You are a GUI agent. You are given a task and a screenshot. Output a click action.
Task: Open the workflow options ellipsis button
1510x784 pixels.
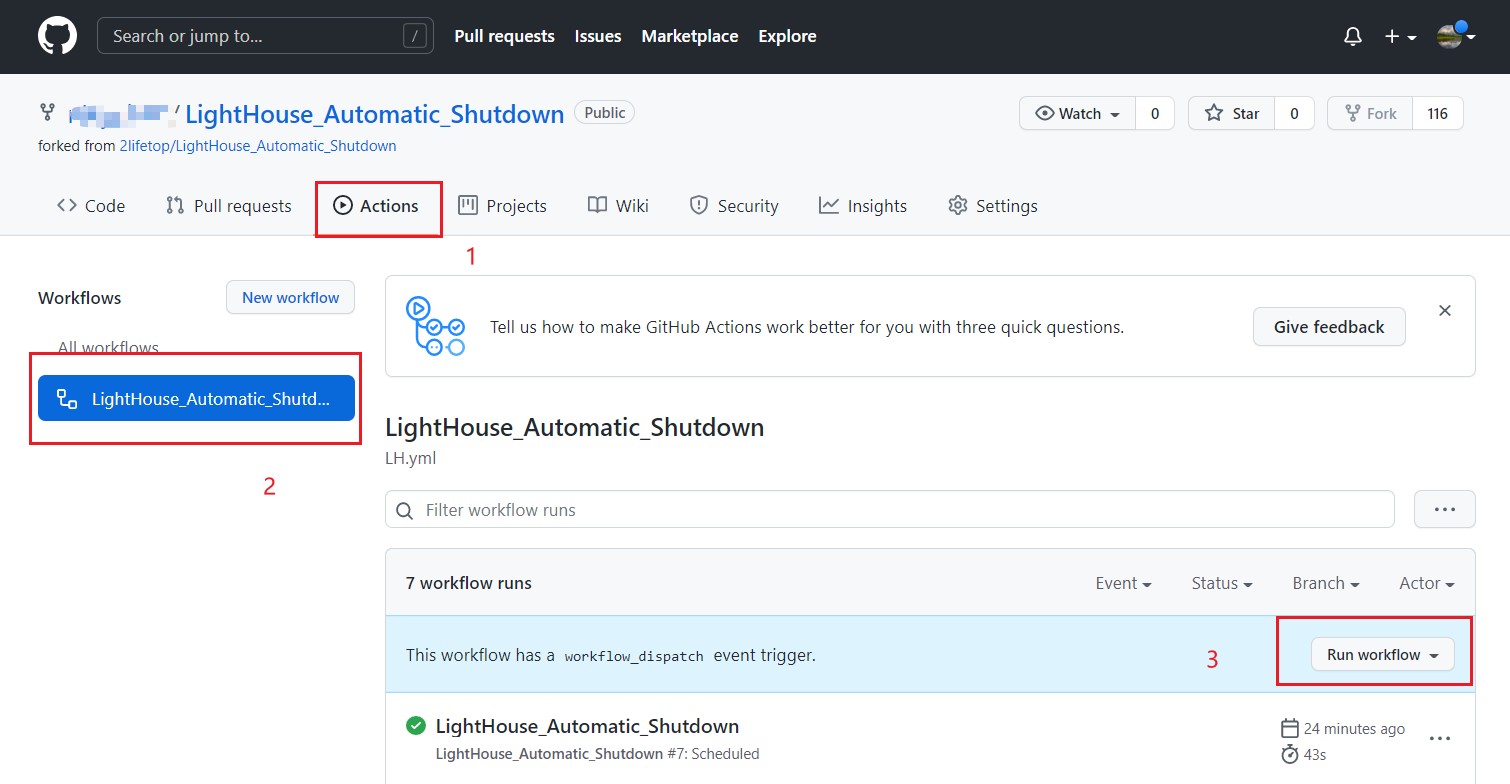pyautogui.click(x=1445, y=509)
